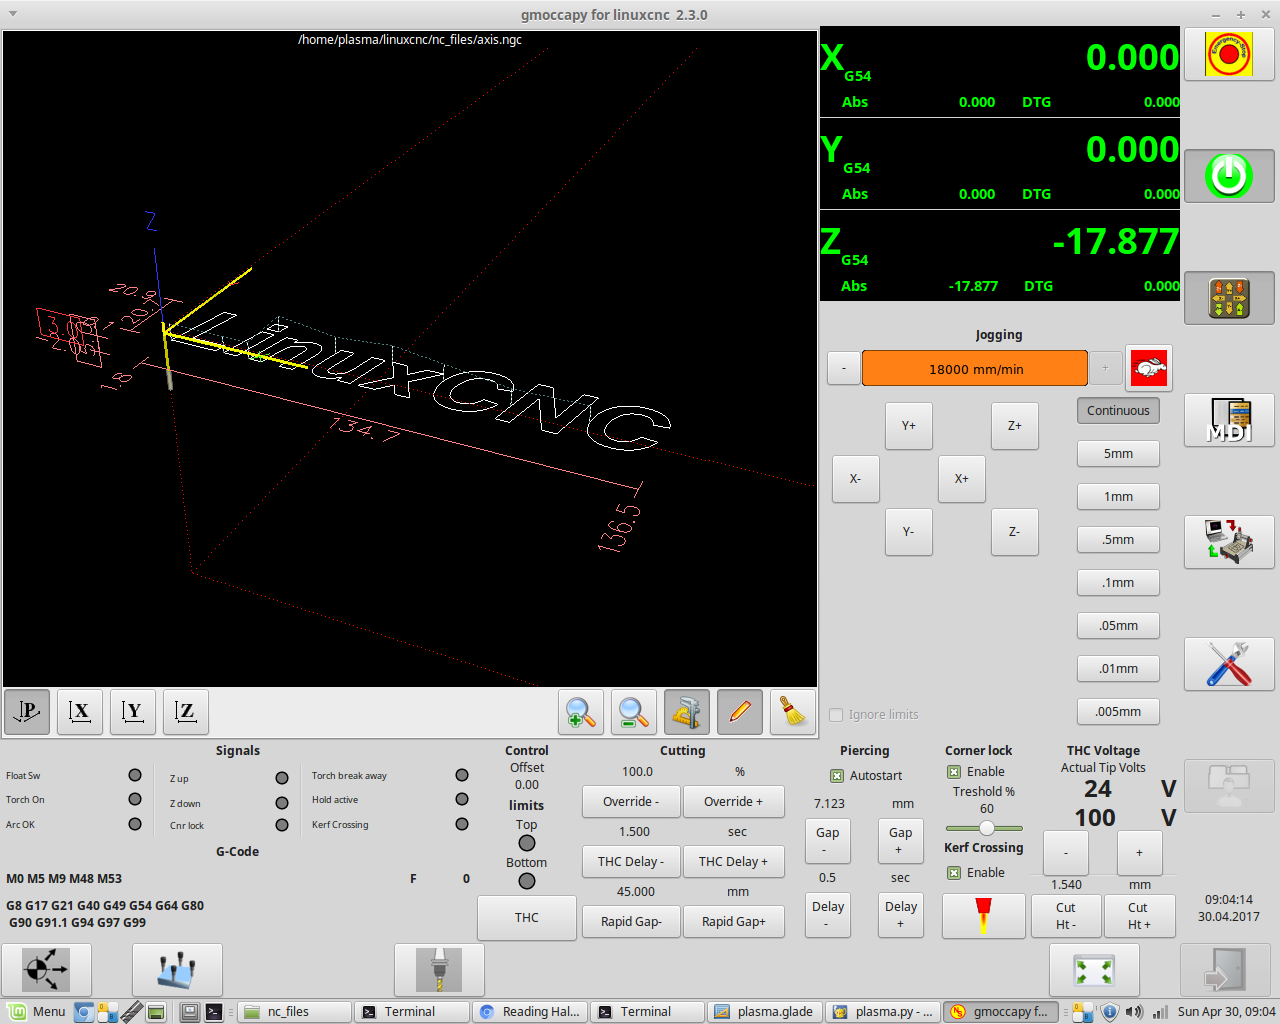
Task: Zoom in on the toolpath preview
Action: 580,712
